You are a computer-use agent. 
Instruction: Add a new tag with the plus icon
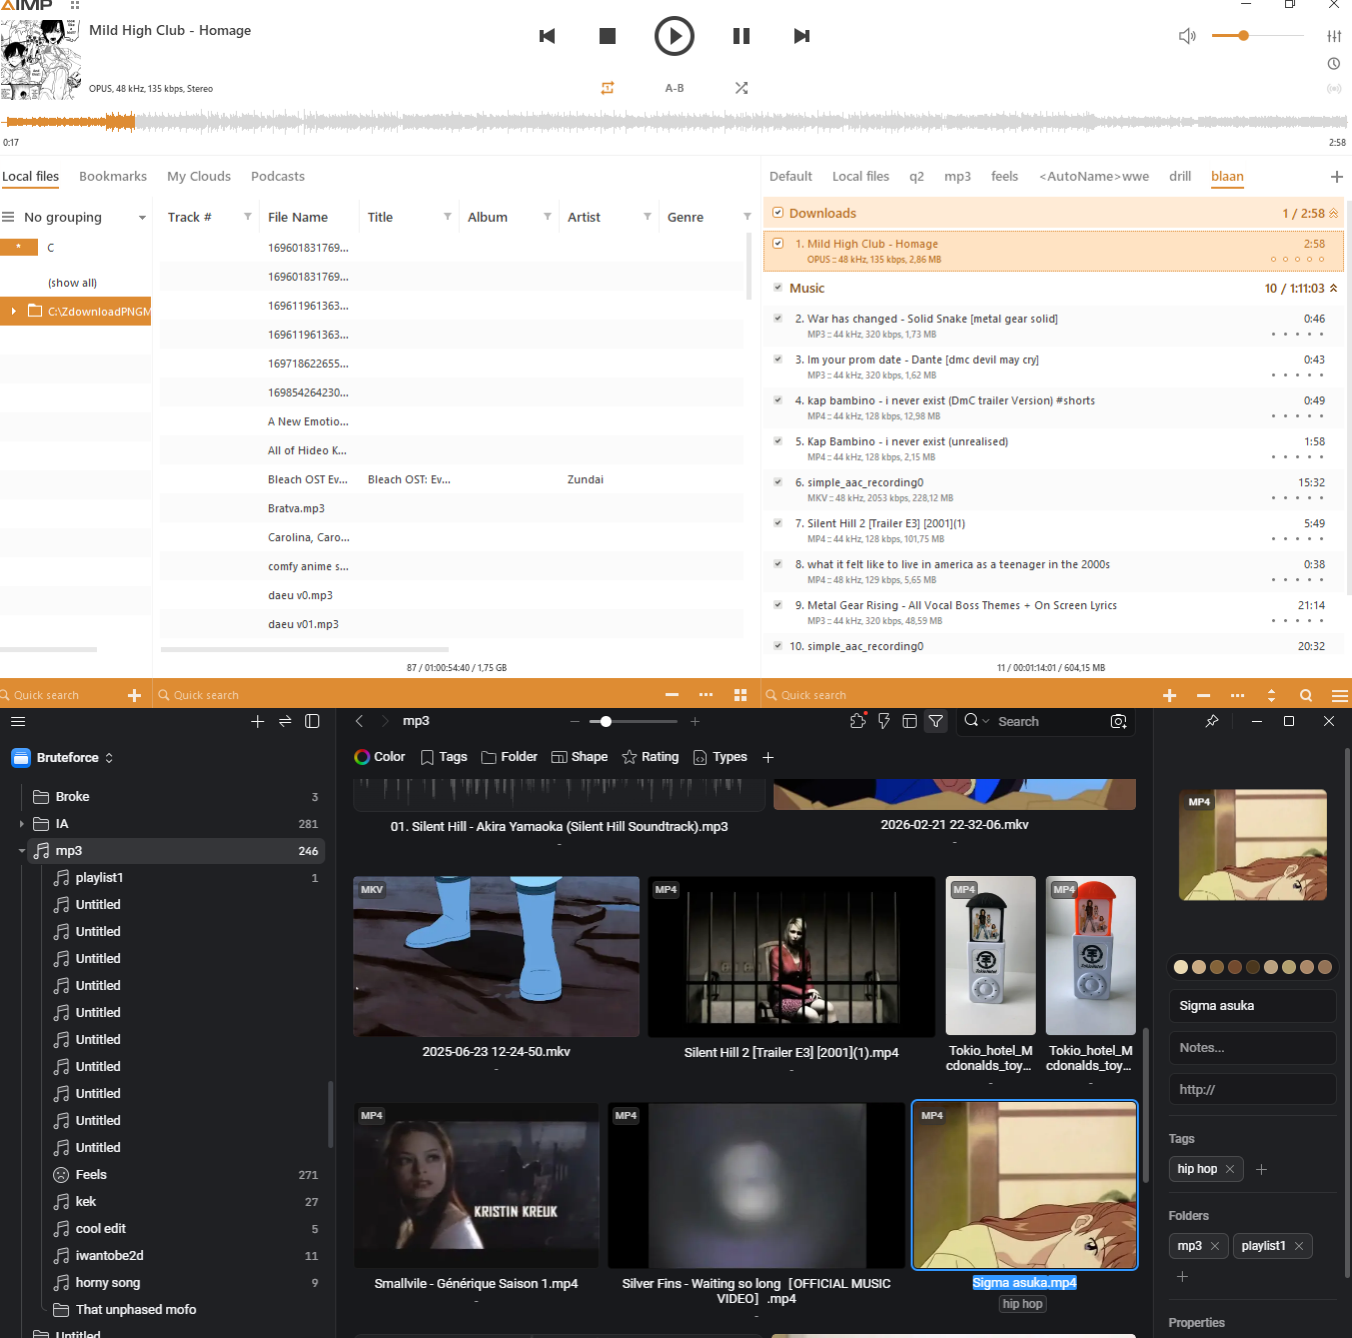(1261, 1169)
